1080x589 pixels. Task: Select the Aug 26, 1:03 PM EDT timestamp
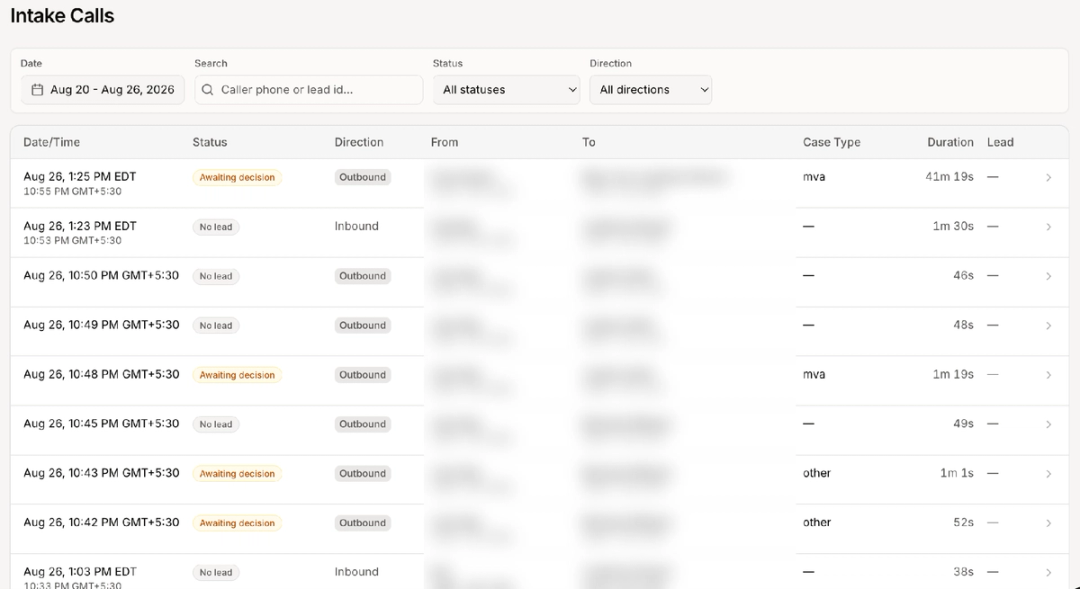80,572
